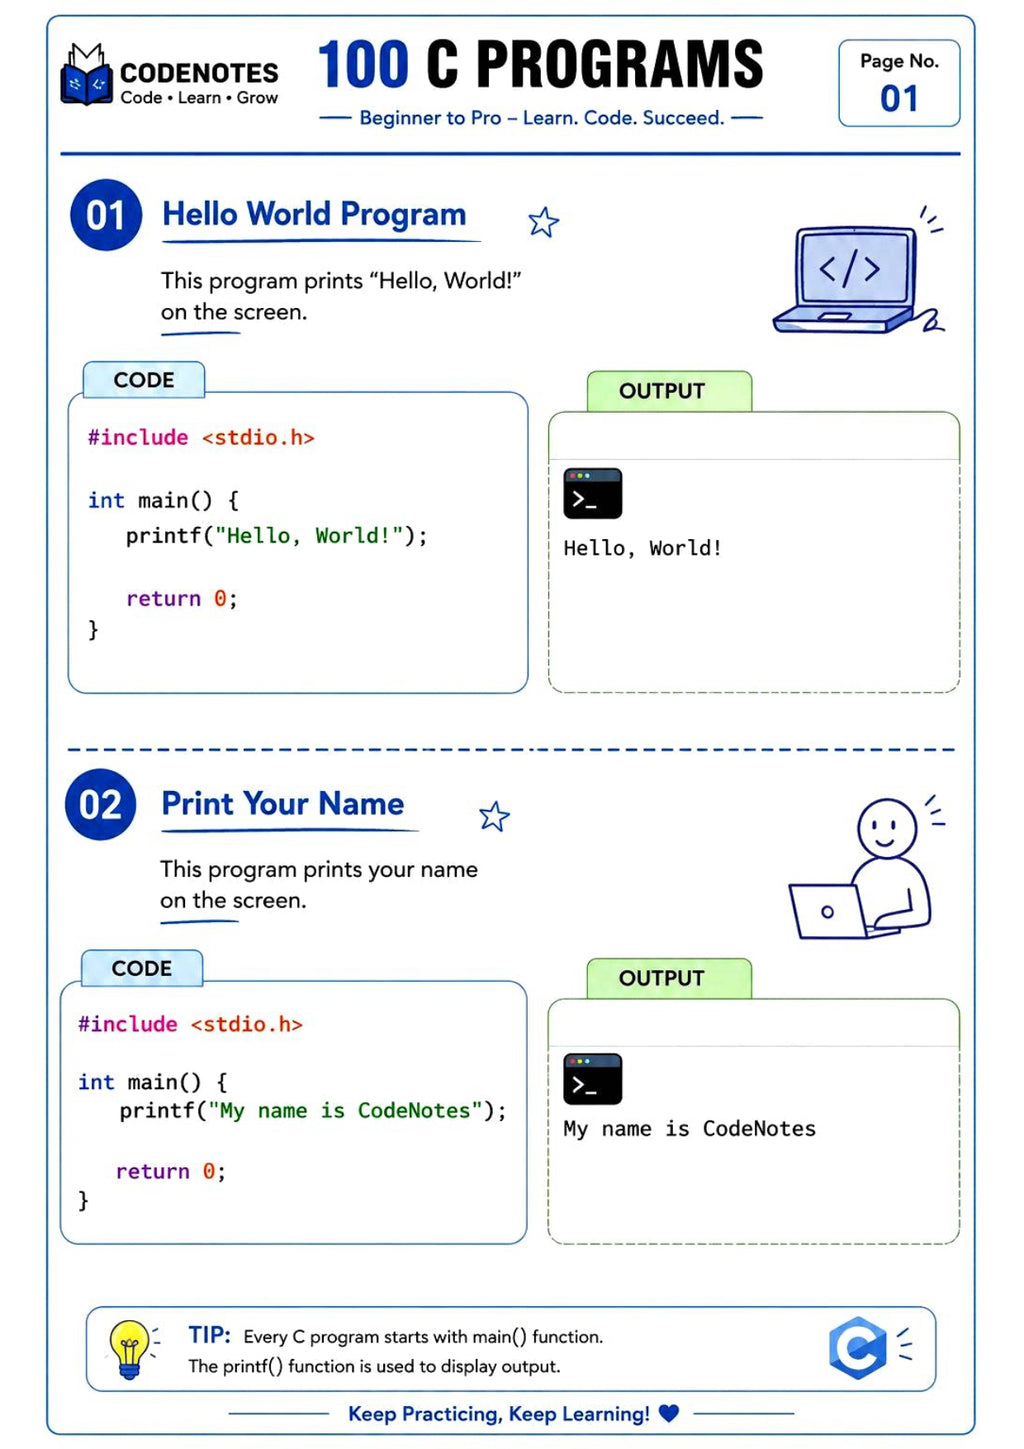Screen dimensions: 1024x1449
Task: Click the star next to Hello World Program
Action: point(543,222)
